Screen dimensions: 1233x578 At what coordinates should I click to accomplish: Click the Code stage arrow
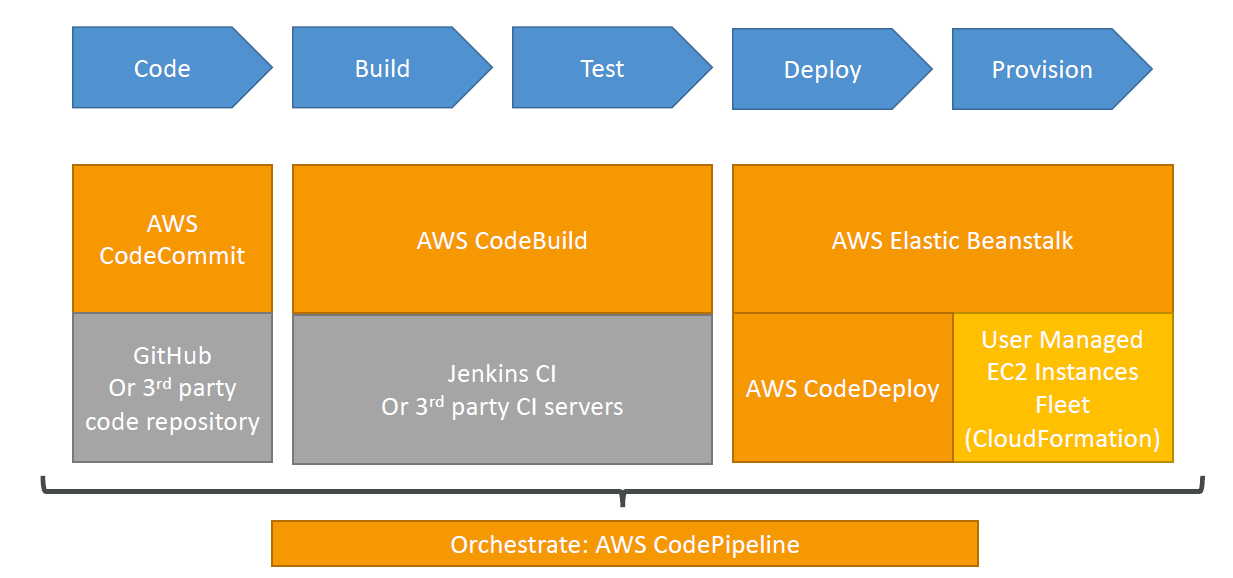[172, 68]
